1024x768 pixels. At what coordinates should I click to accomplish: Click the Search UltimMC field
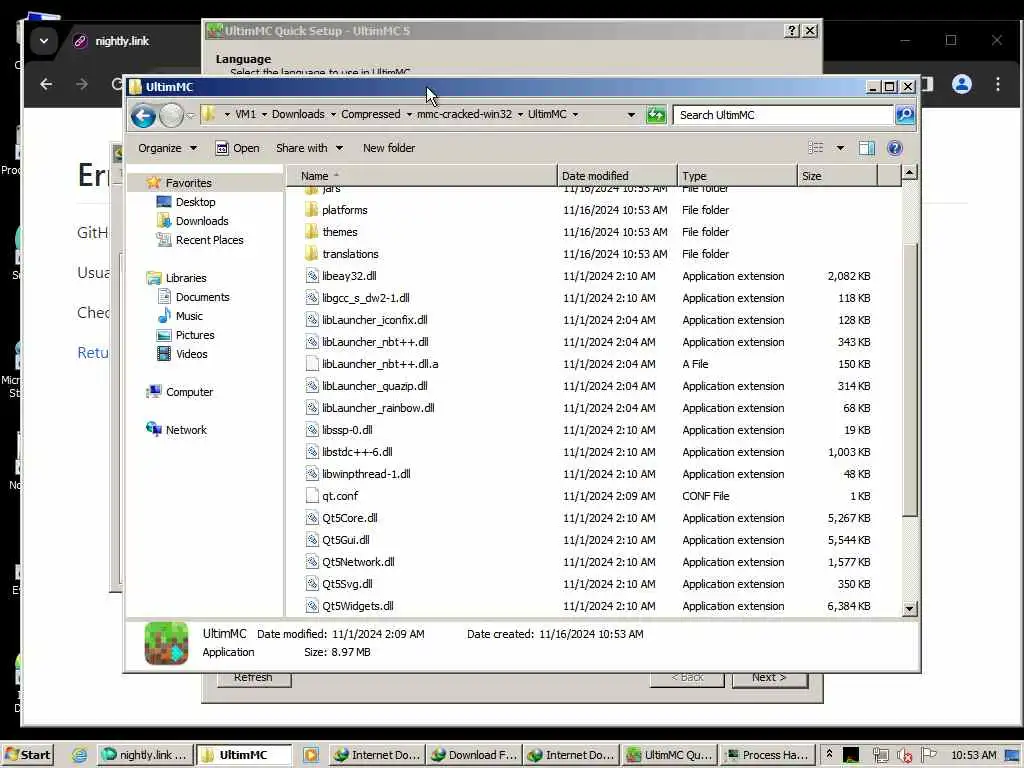783,115
